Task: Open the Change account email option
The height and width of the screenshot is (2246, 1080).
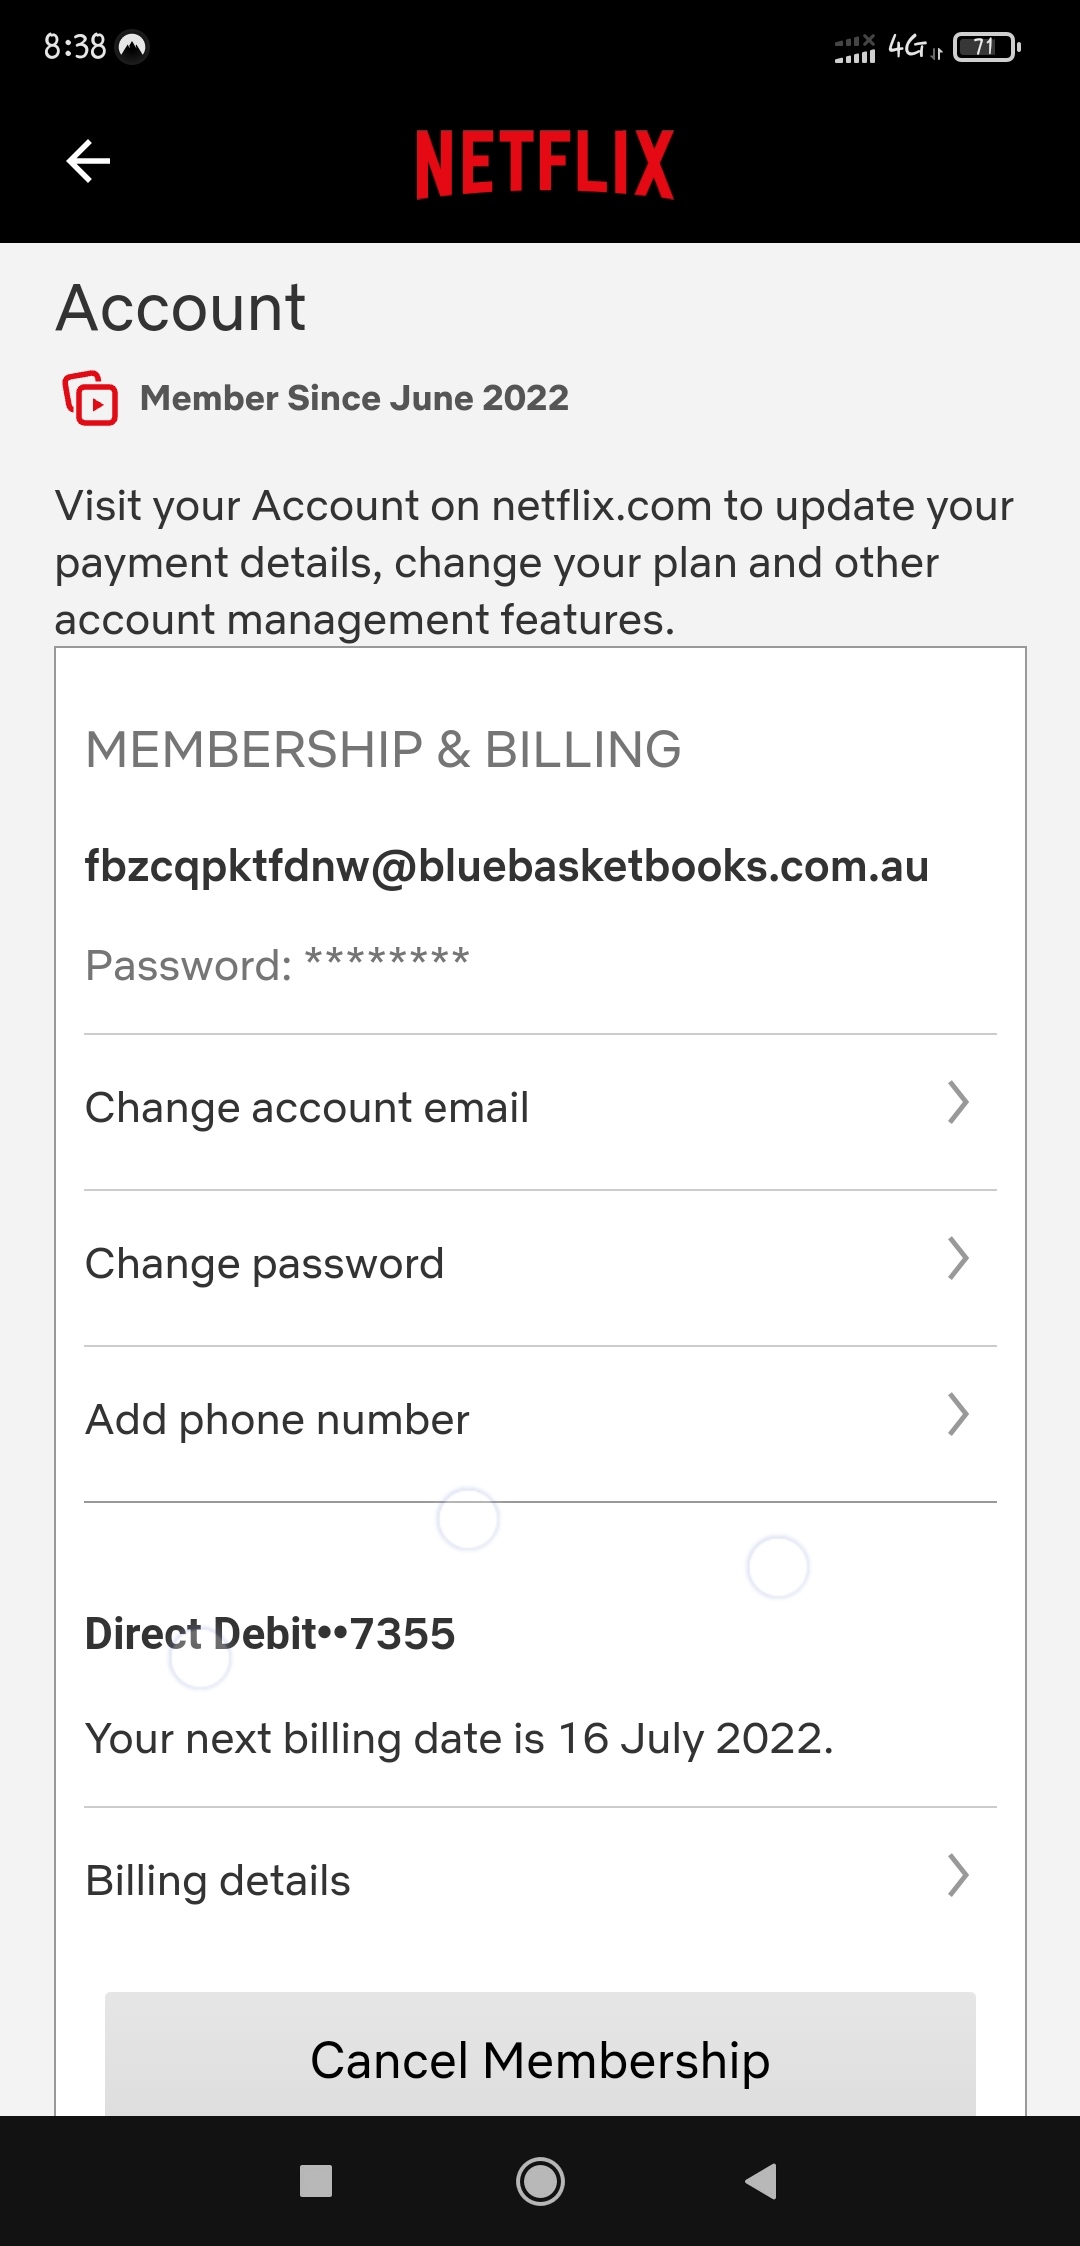Action: [307, 1108]
